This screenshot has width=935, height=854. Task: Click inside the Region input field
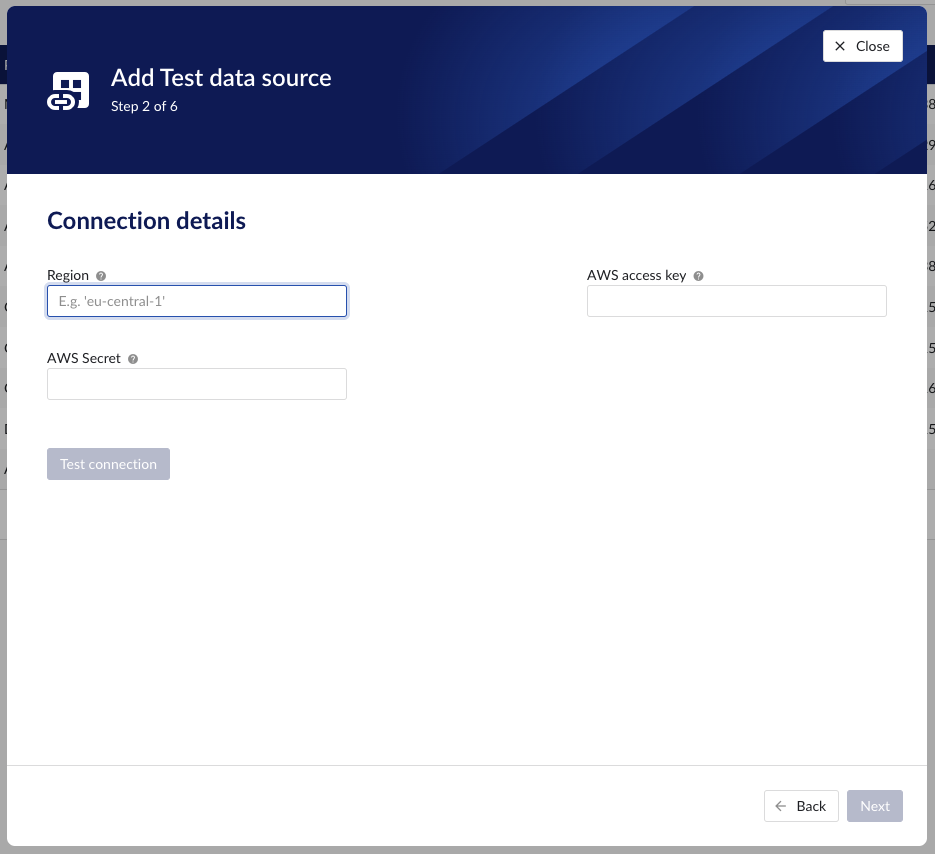point(196,300)
